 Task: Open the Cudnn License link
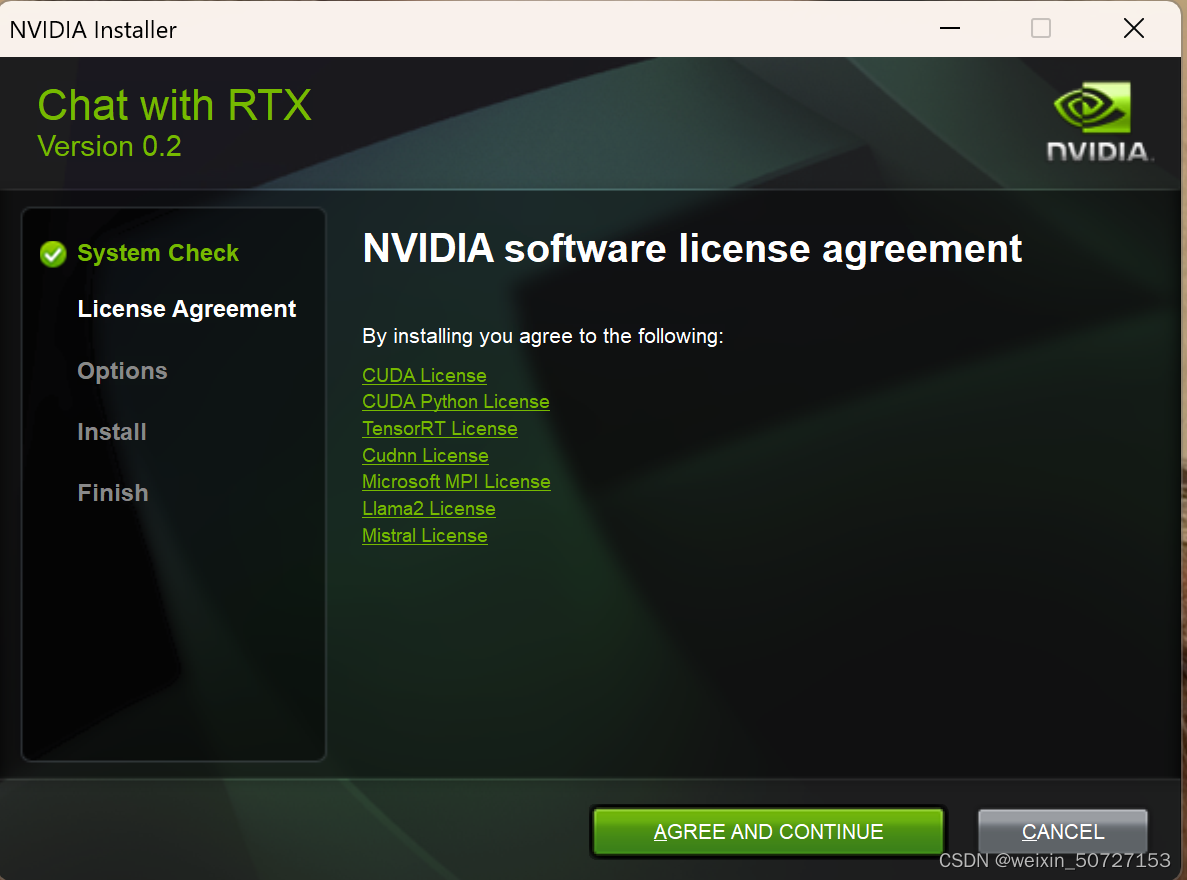425,456
